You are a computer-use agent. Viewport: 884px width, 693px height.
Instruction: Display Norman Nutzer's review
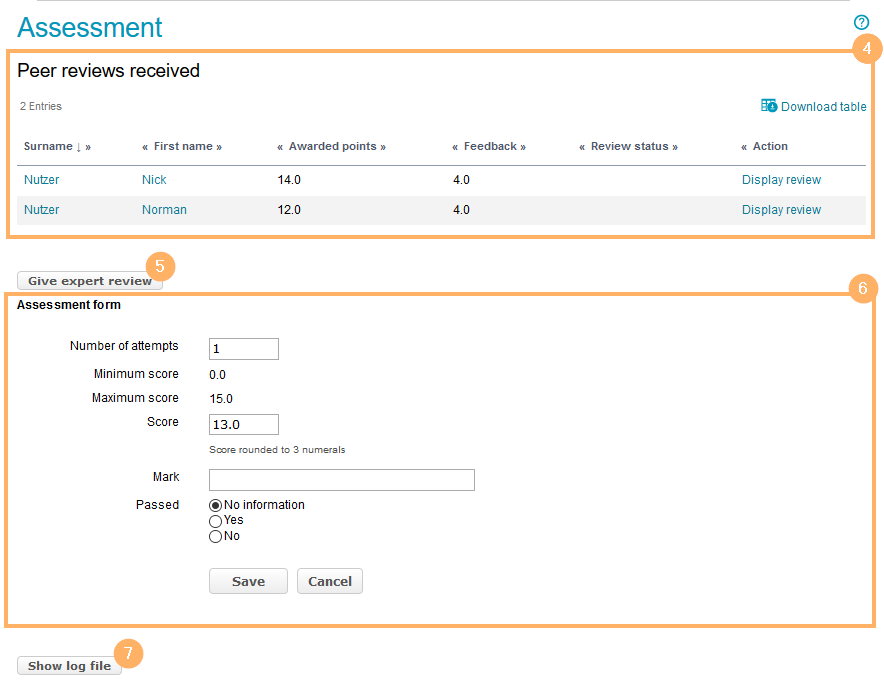tap(781, 210)
